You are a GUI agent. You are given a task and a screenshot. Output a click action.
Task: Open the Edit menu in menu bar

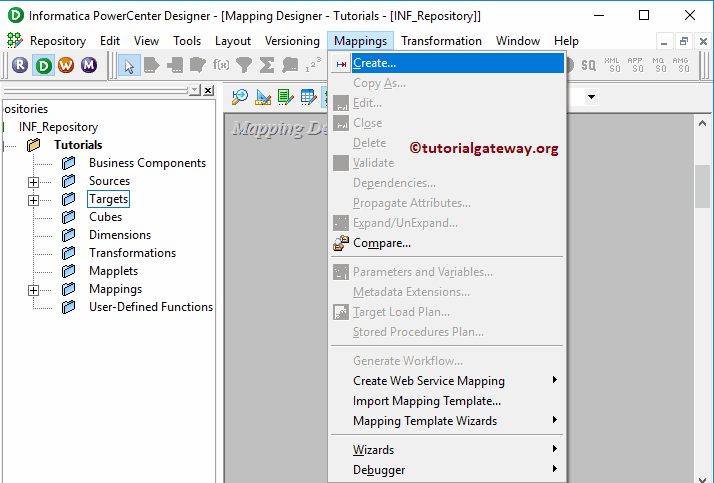click(110, 41)
